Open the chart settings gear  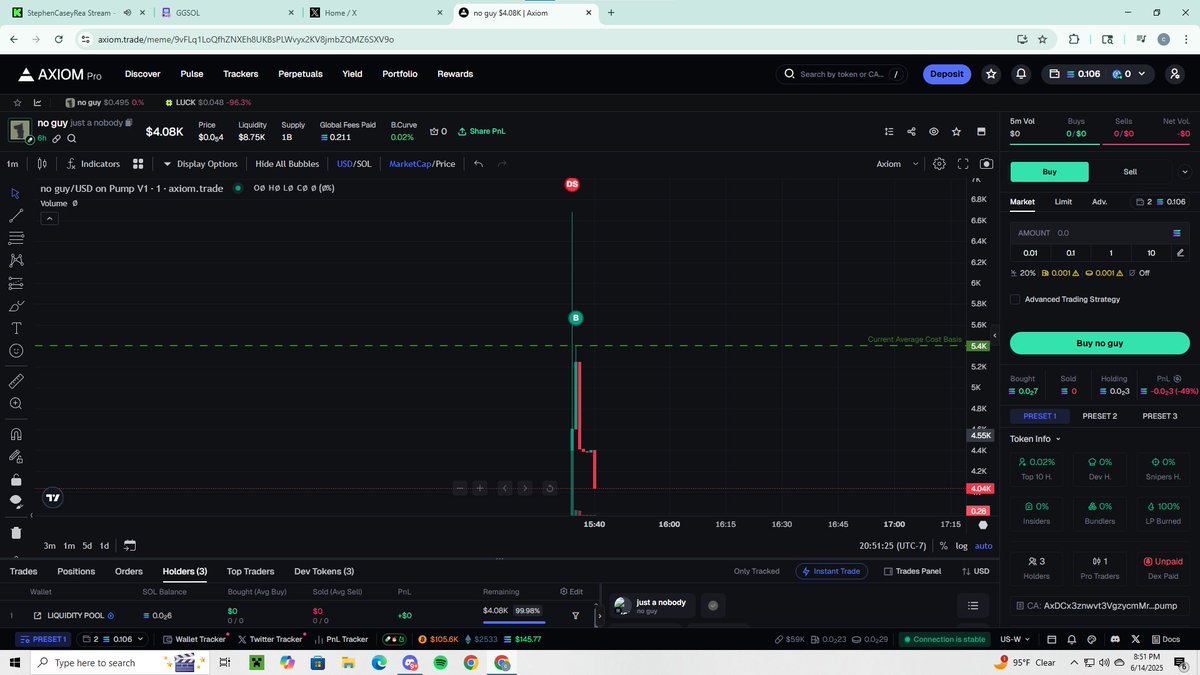(x=939, y=164)
